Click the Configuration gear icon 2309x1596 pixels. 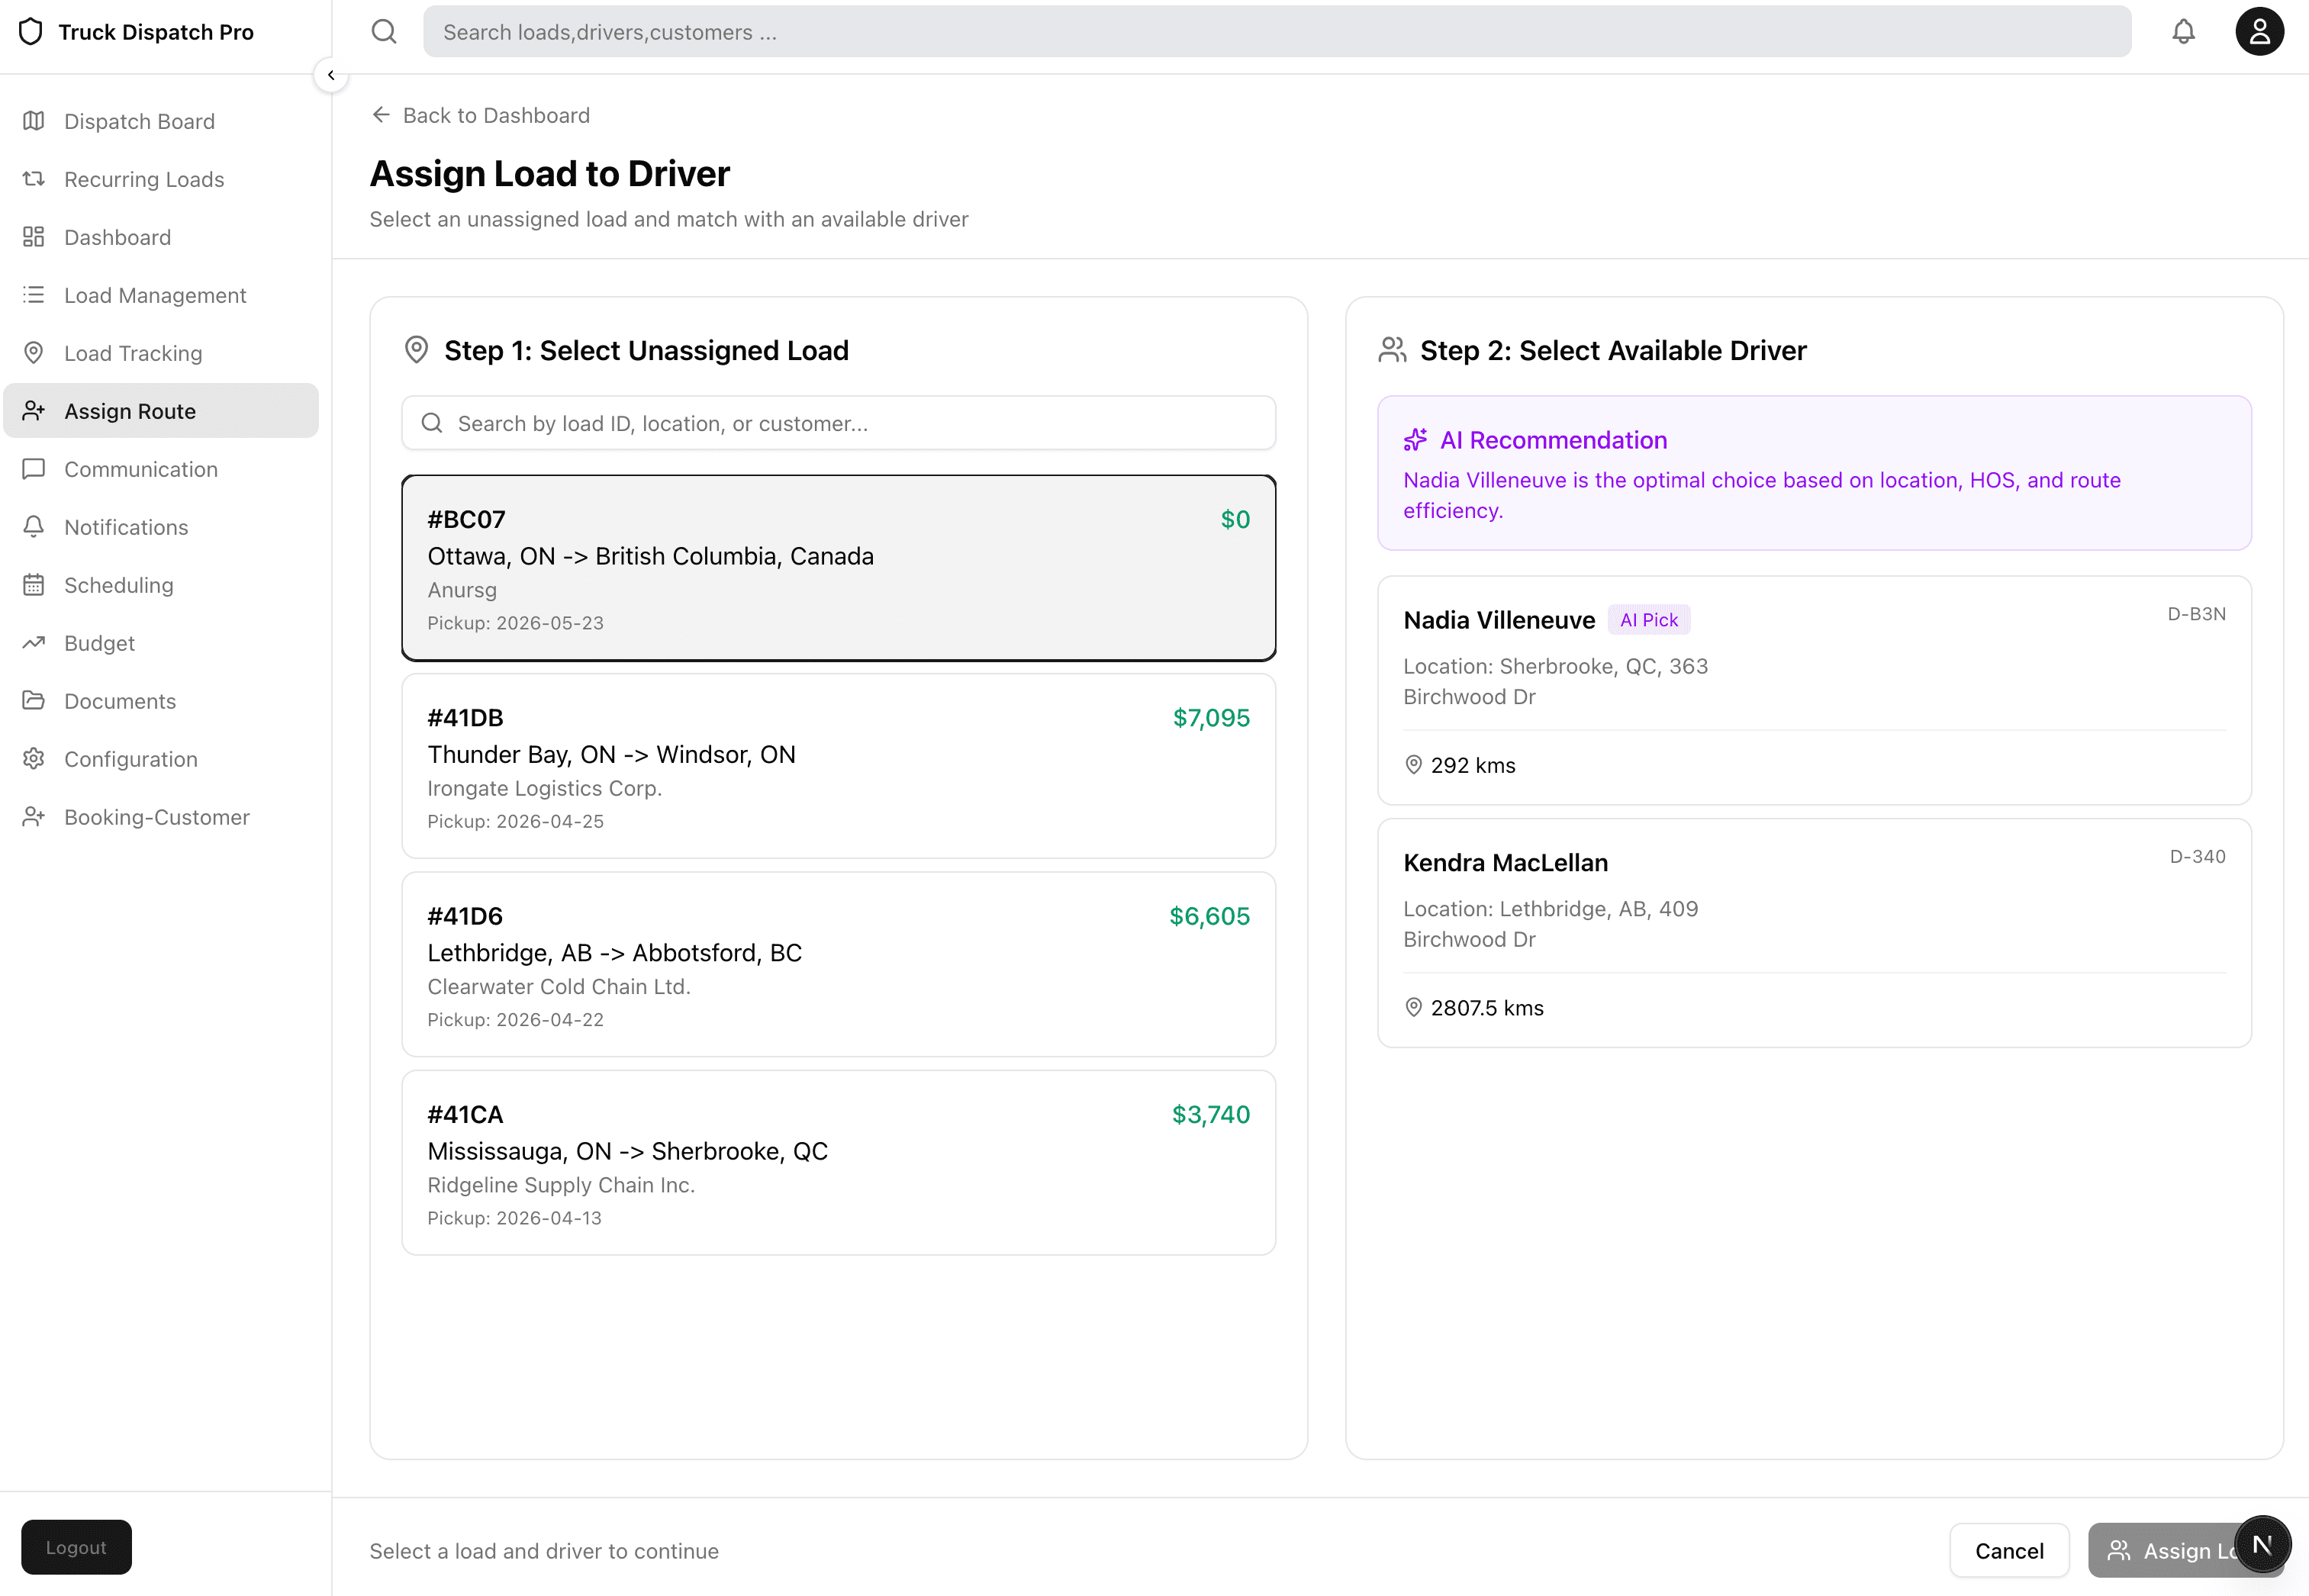click(x=34, y=759)
